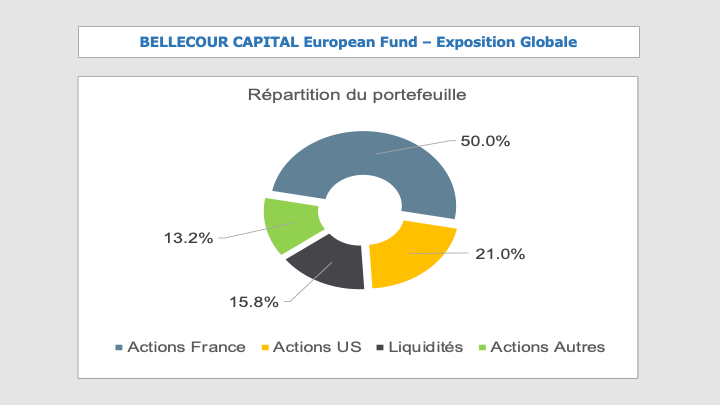Click the leader line of the 50.0% label
720x405 pixels.
(420, 147)
